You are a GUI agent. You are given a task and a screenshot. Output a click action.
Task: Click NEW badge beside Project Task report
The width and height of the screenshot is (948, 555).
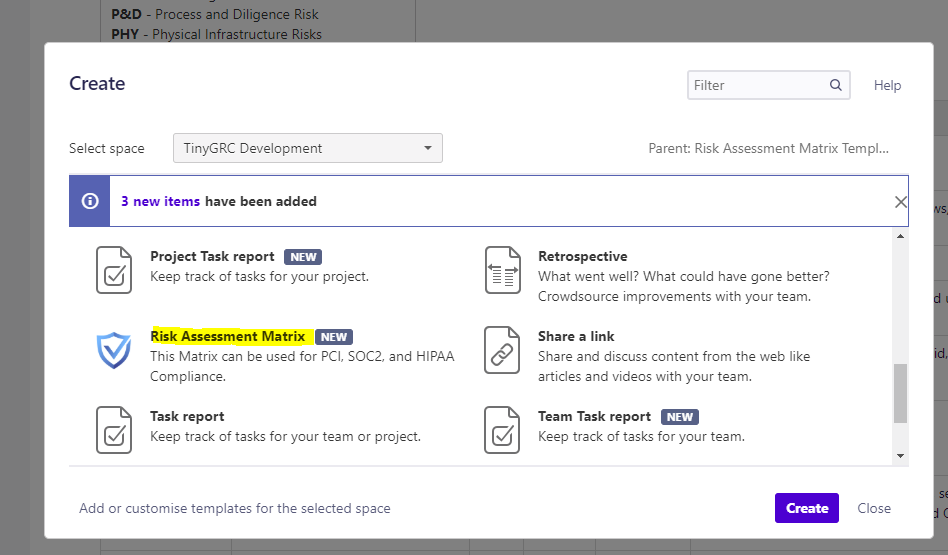(303, 257)
